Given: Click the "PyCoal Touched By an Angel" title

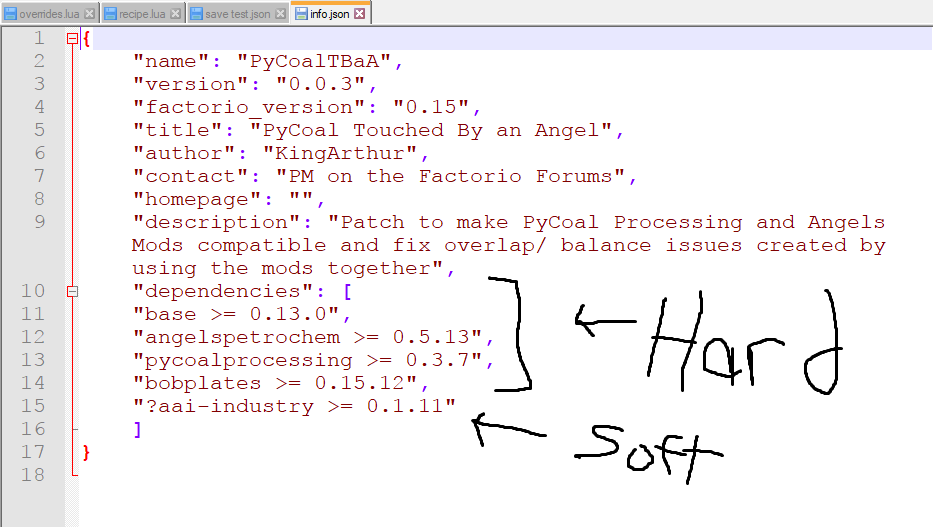Looking at the screenshot, I should click(x=431, y=130).
